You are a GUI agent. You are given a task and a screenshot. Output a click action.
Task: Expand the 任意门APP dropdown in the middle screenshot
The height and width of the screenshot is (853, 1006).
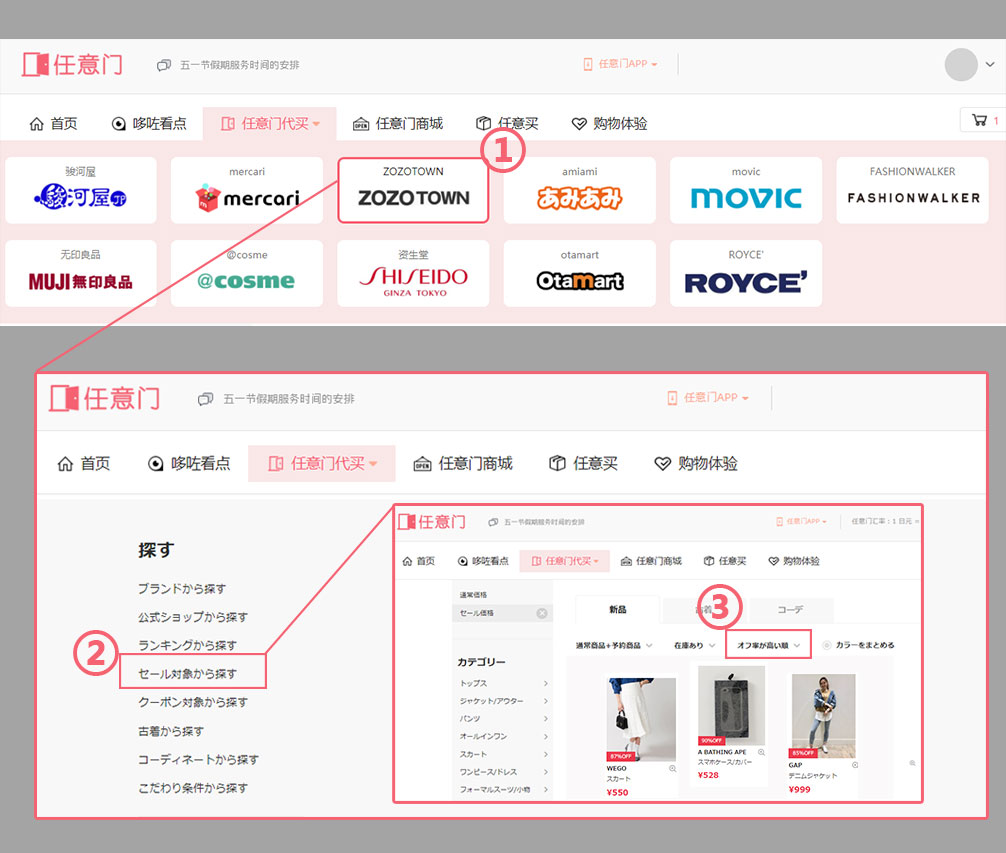[x=708, y=398]
